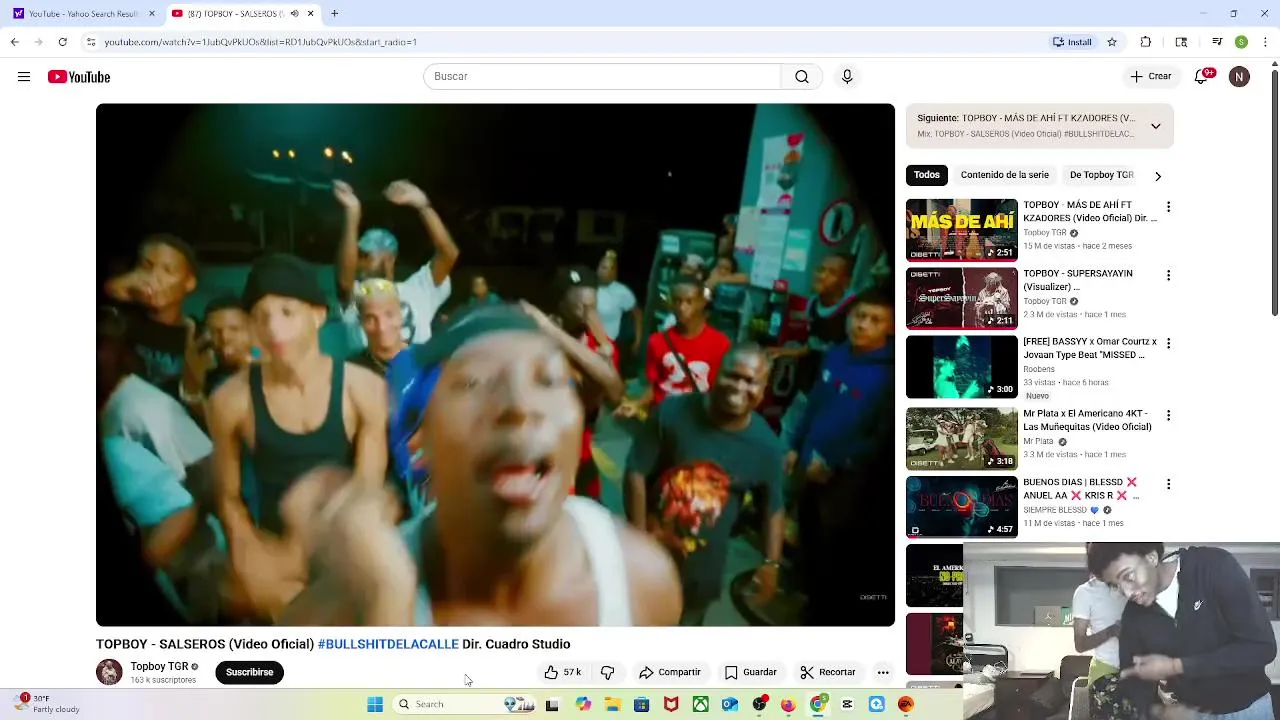The height and width of the screenshot is (720, 1280).
Task: Bookmark this page with the star
Action: (x=1112, y=42)
